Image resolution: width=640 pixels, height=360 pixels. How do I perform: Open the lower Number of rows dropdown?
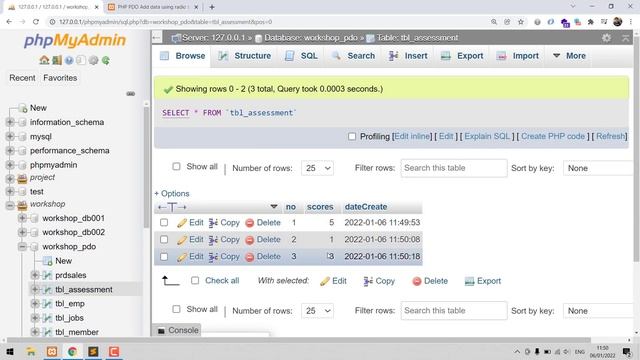(317, 311)
